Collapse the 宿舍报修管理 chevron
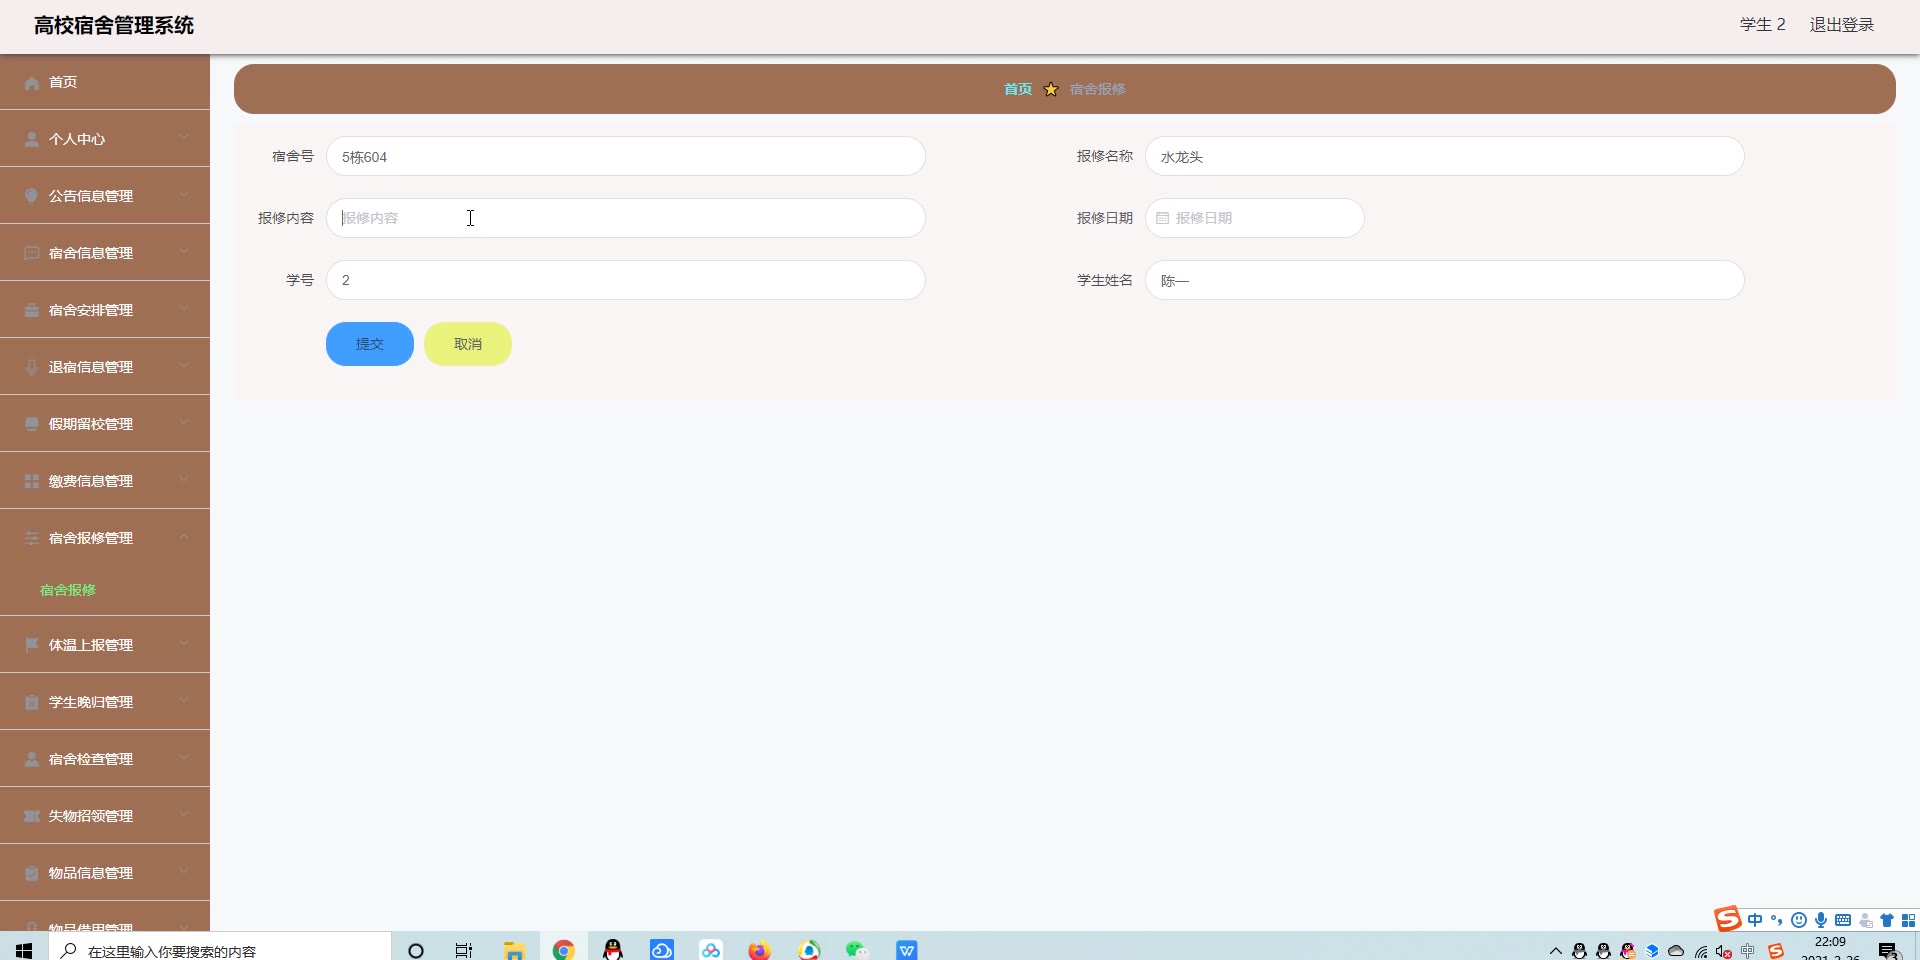 184,537
